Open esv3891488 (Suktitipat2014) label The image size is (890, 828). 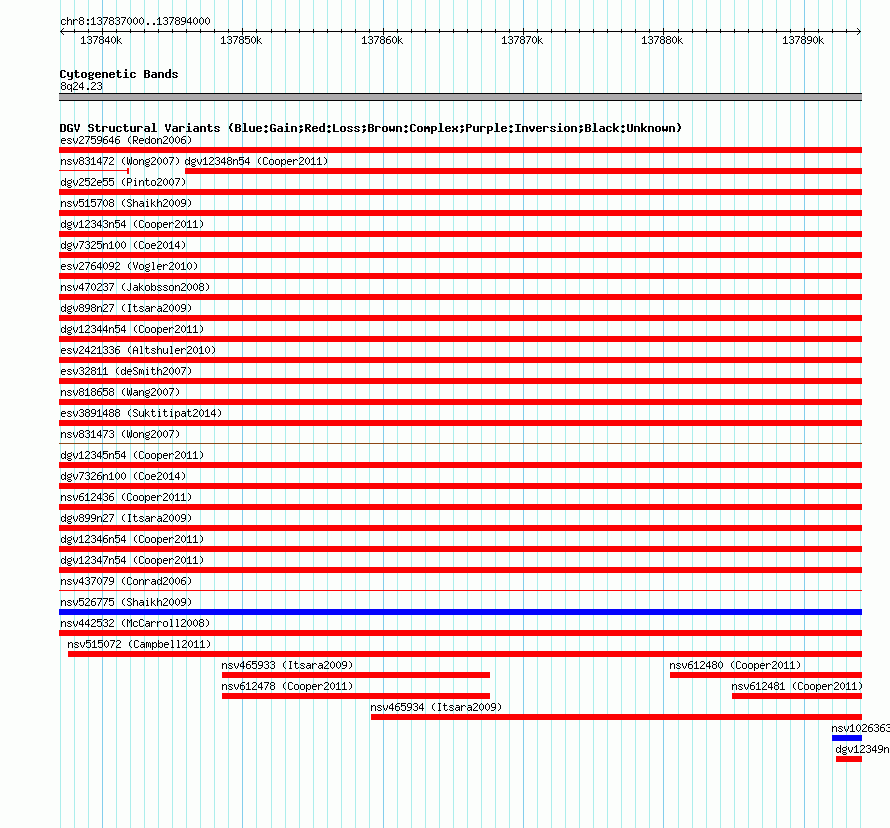pyautogui.click(x=141, y=413)
